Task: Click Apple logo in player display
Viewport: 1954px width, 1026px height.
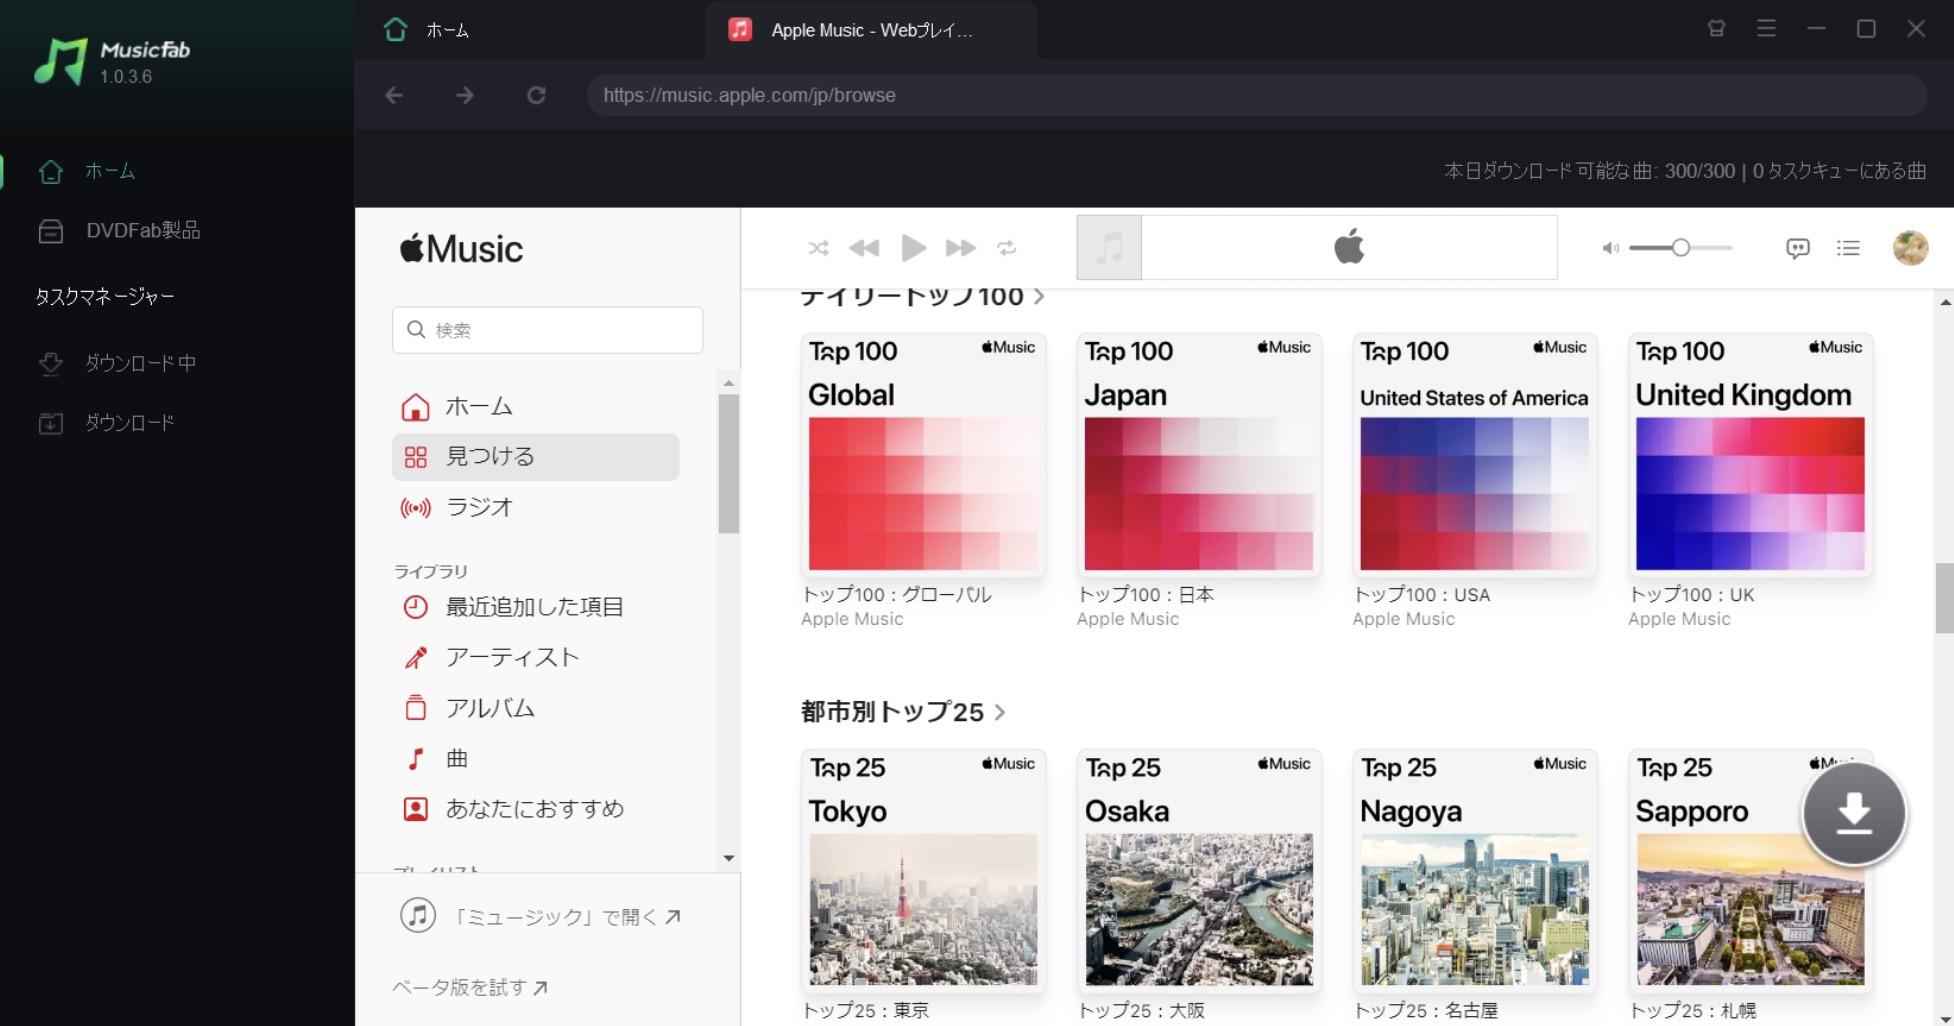Action: 1349,246
